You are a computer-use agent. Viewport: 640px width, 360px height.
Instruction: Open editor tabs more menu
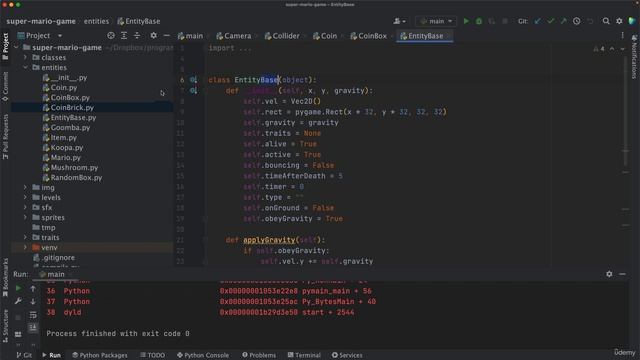(622, 36)
